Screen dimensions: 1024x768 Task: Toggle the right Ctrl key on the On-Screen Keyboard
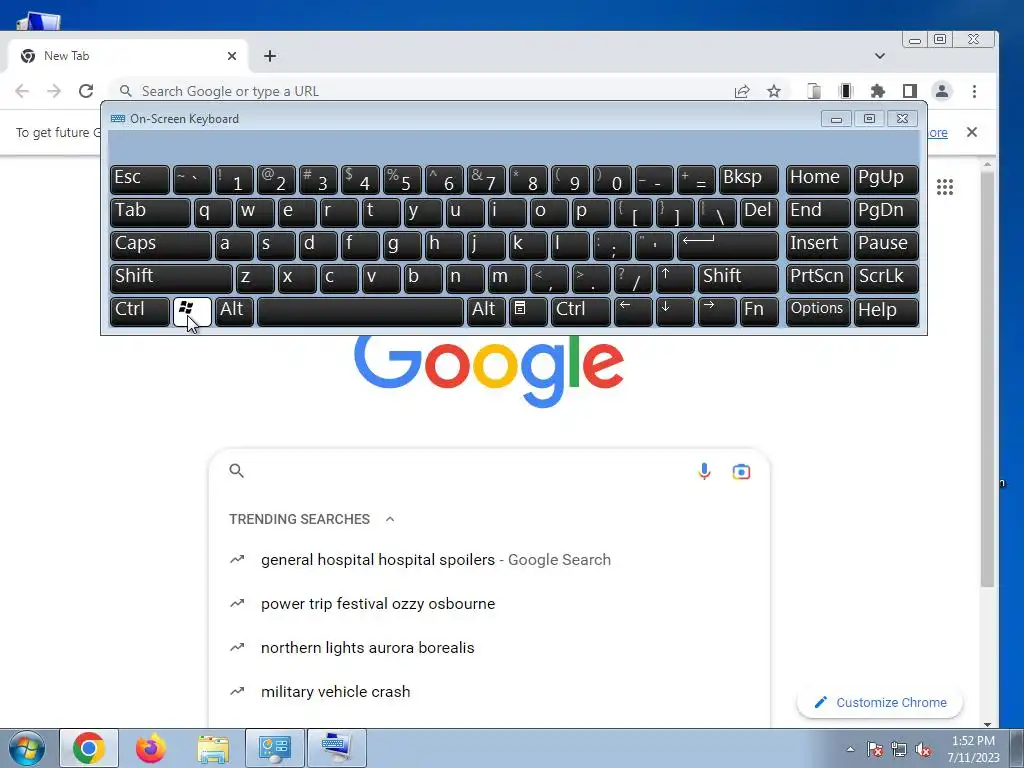[581, 312]
